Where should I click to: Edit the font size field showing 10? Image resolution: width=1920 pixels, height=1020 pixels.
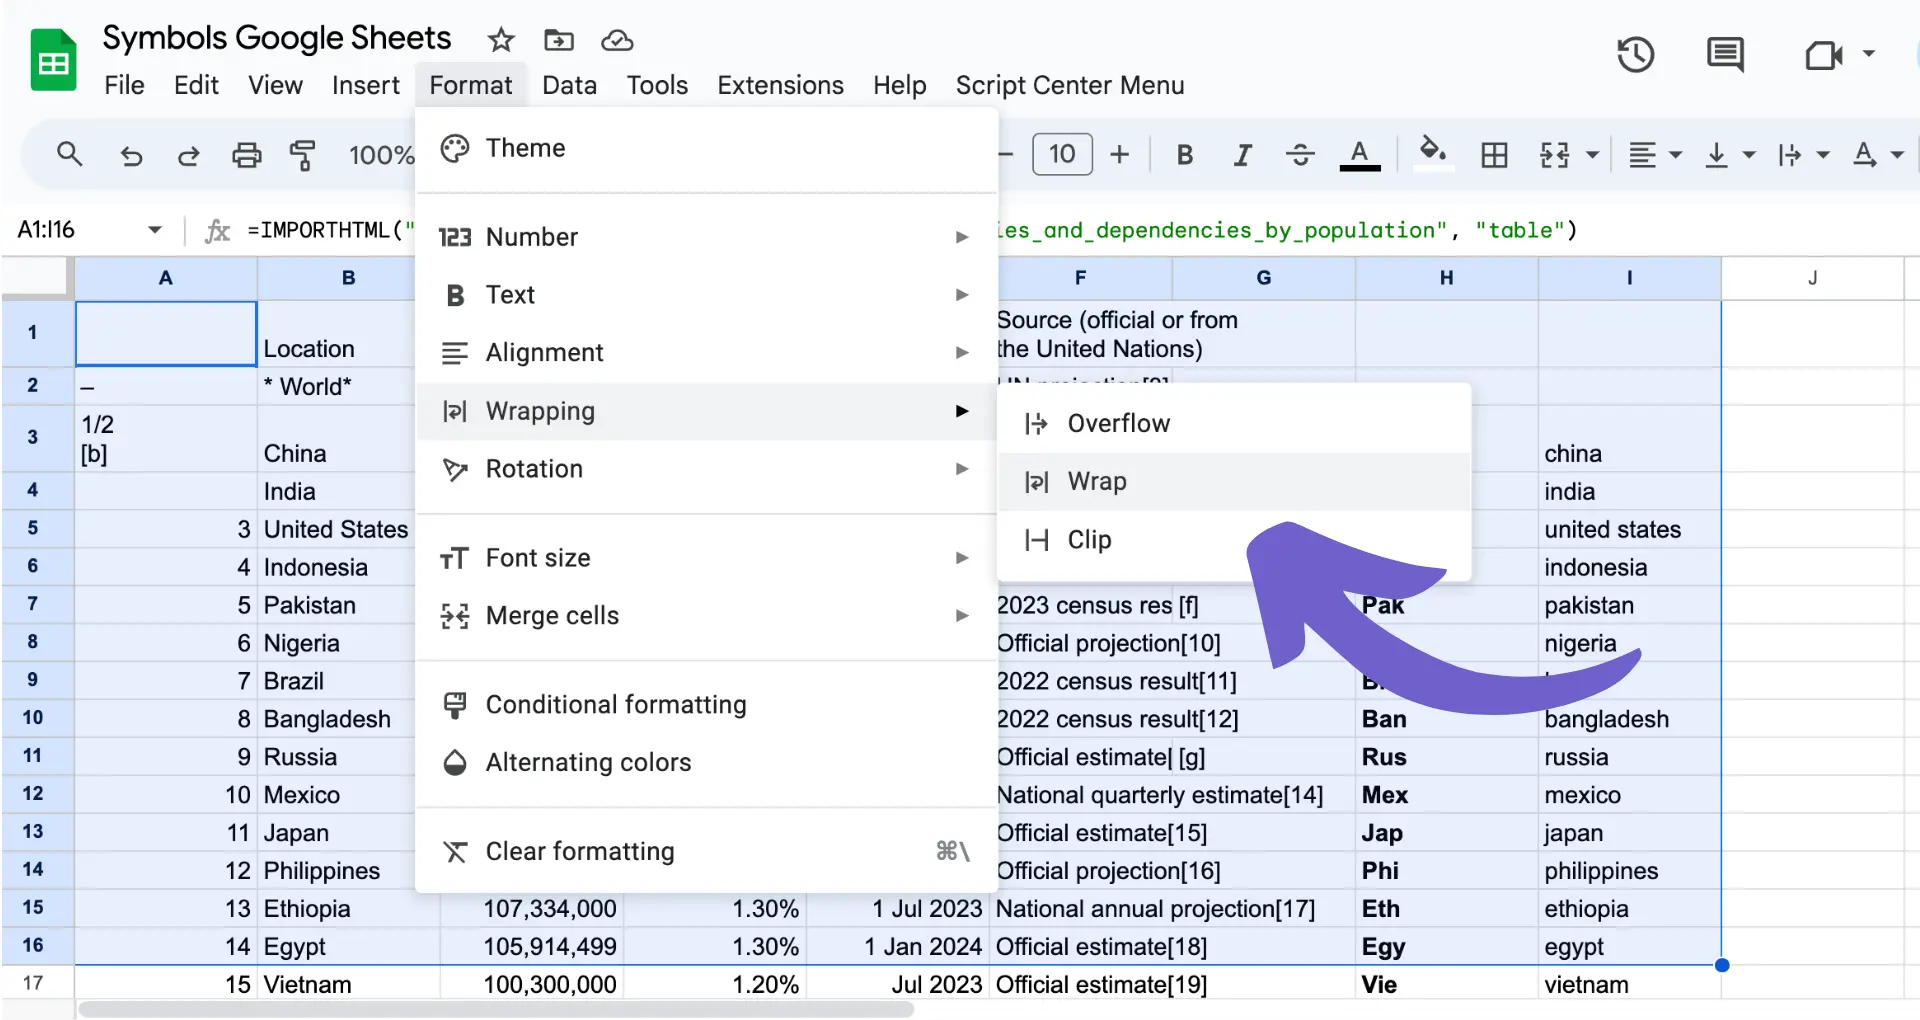pyautogui.click(x=1062, y=154)
